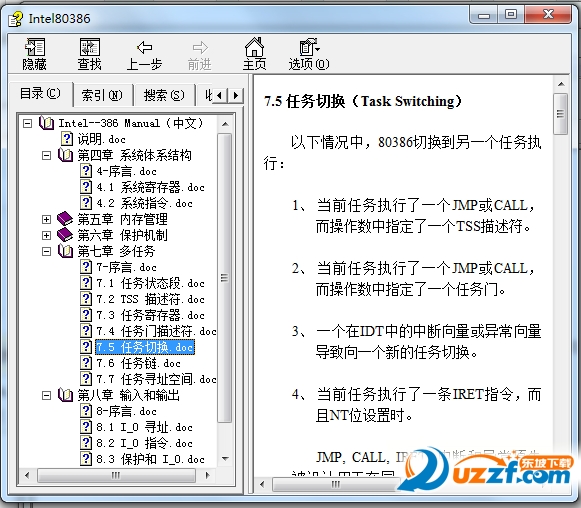Click the closed book icon of 第五章 内存管理
The height and width of the screenshot is (508, 581).
click(65, 219)
